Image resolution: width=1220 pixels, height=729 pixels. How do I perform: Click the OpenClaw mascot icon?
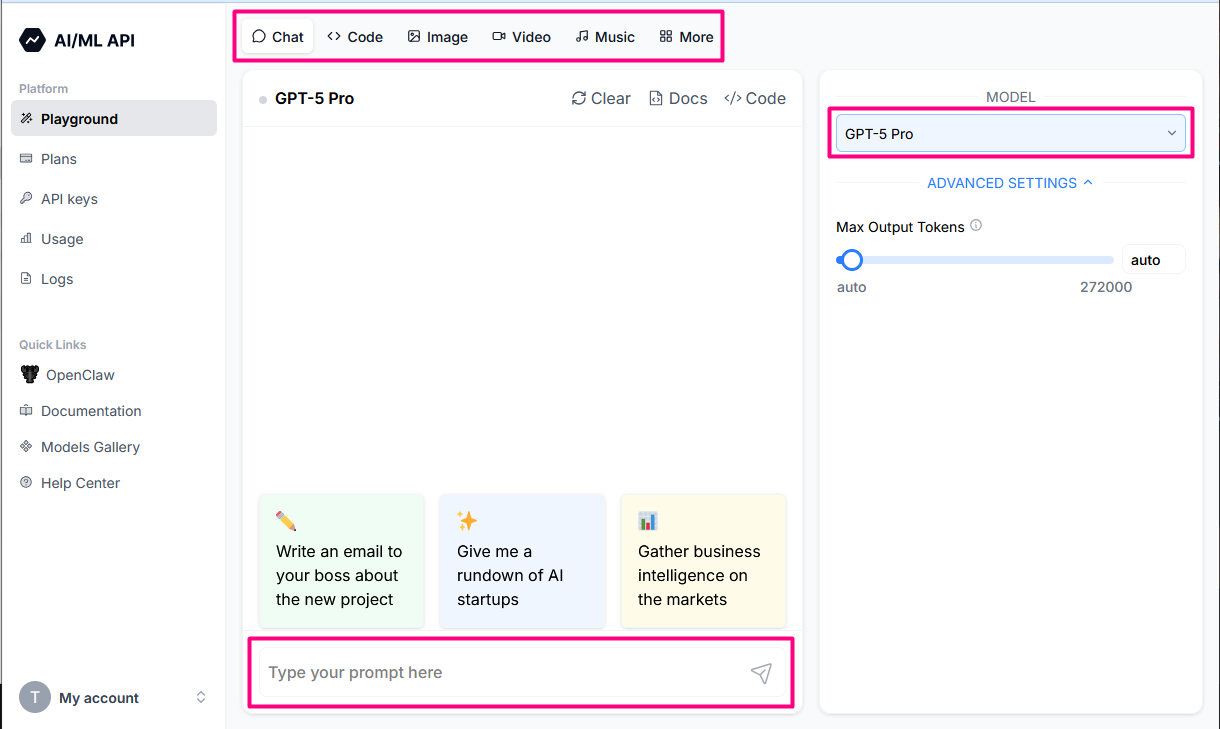coord(29,375)
